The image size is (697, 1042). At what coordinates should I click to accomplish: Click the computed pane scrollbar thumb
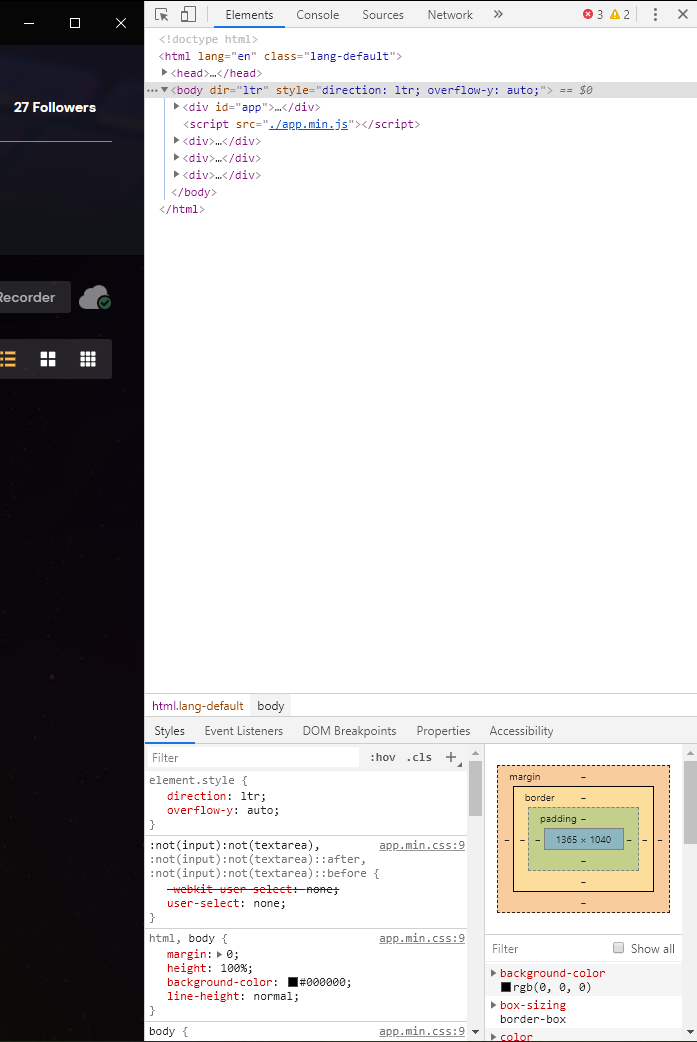[x=690, y=802]
